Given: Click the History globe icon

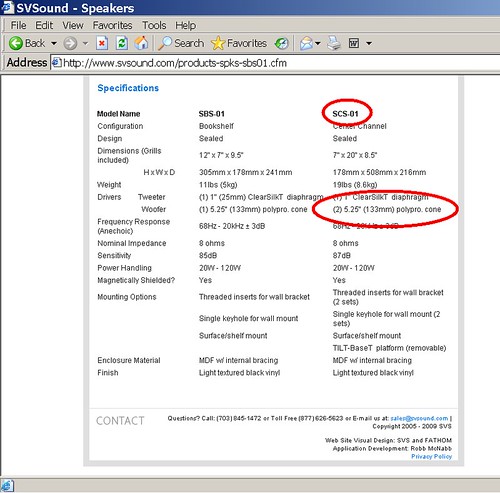Looking at the screenshot, I should 282,43.
